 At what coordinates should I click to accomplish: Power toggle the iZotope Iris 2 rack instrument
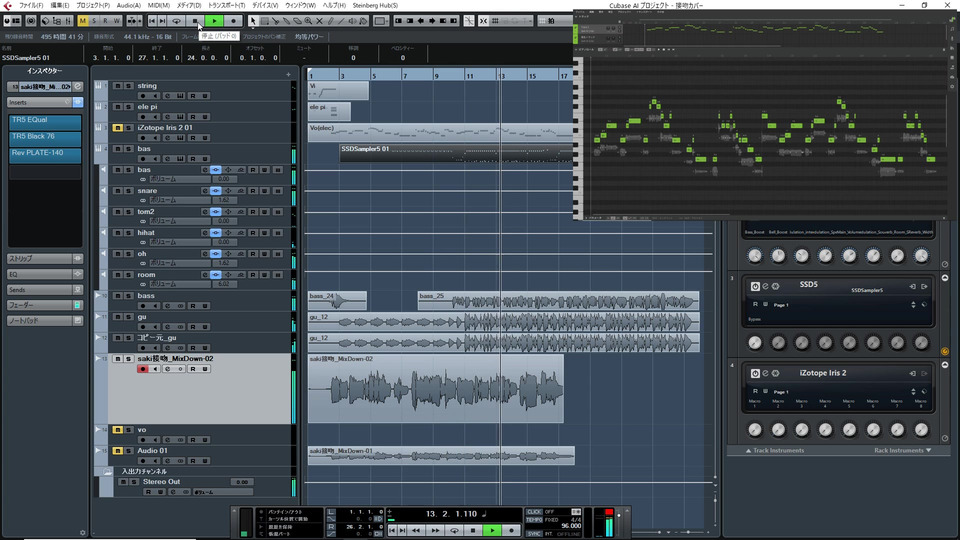[755, 373]
